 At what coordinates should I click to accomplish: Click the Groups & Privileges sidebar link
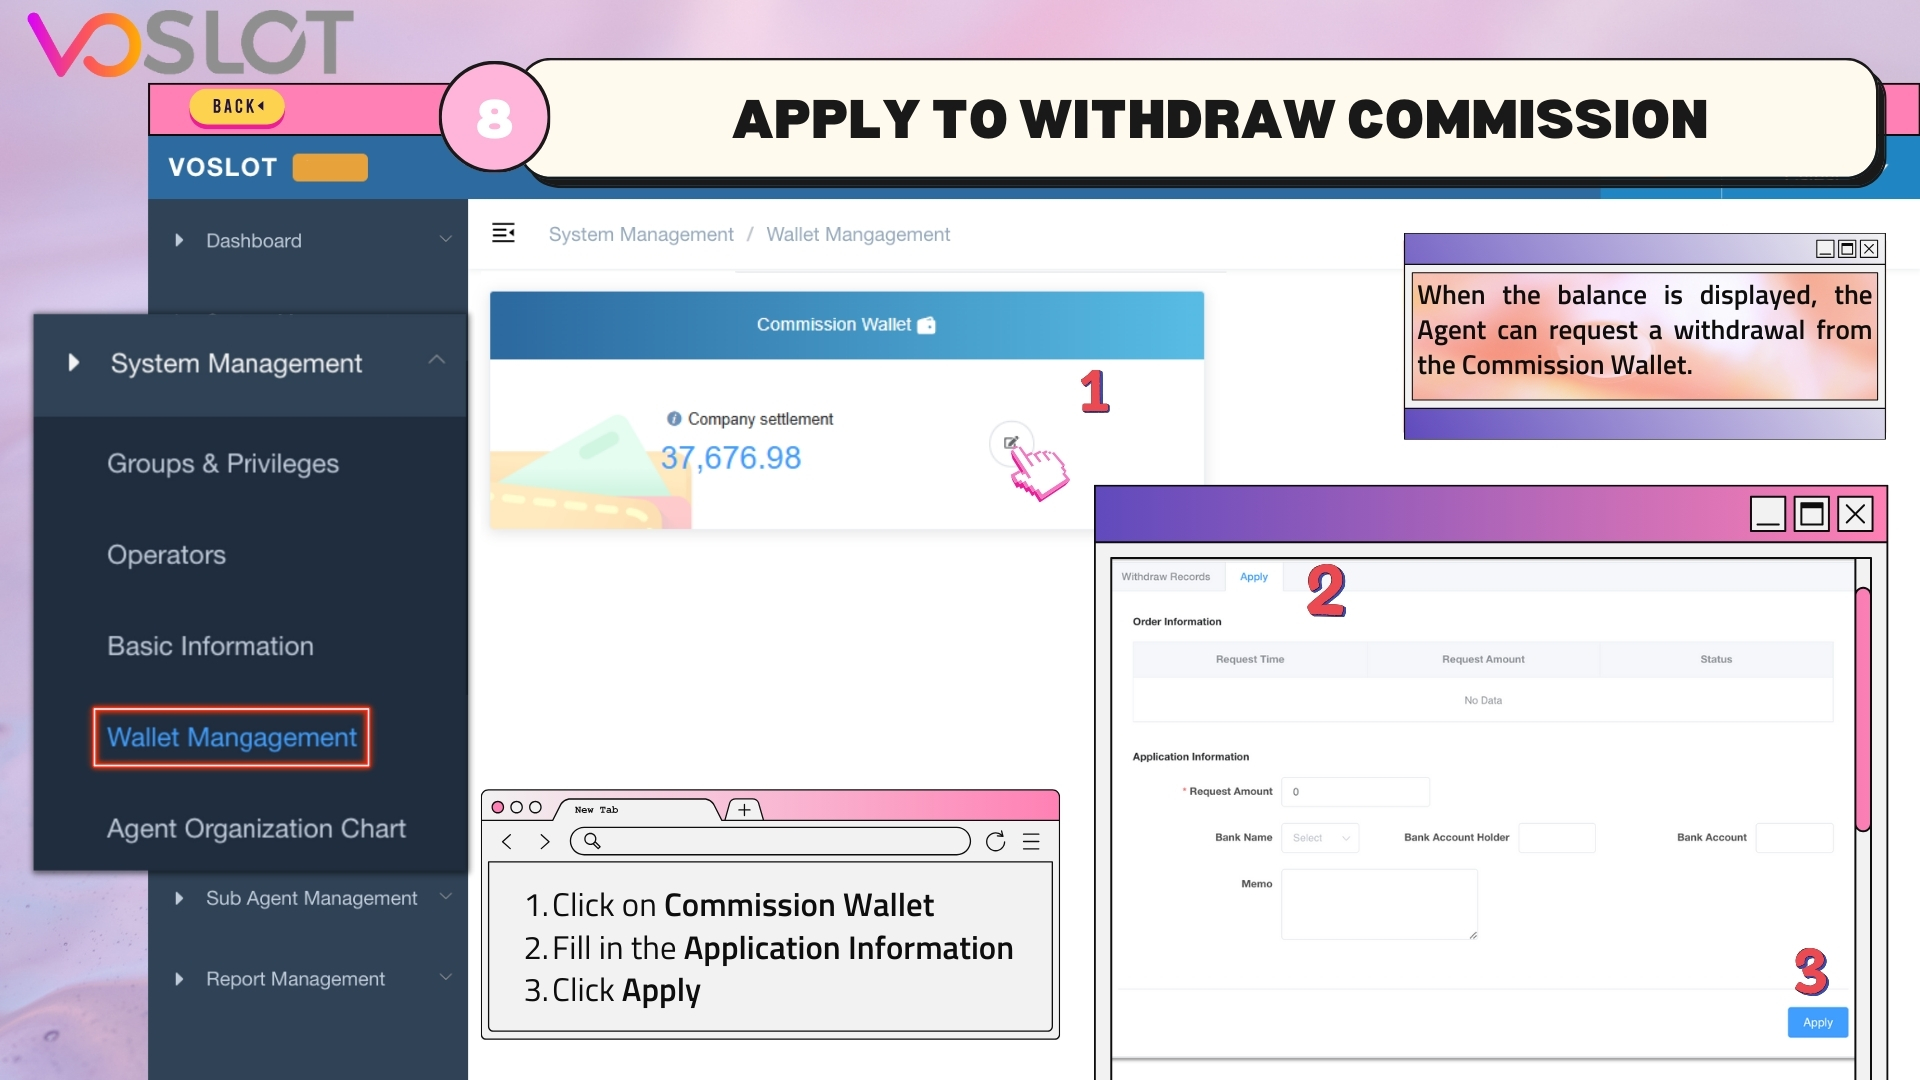click(x=222, y=464)
